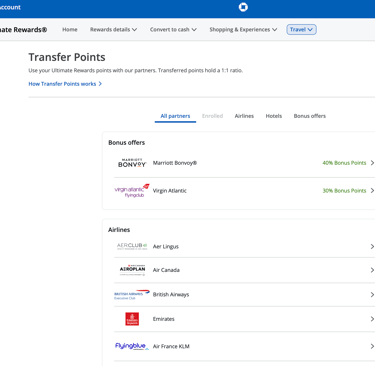Screen dimensions: 375x366
Task: Open How Transfer Points works link
Action: point(65,84)
